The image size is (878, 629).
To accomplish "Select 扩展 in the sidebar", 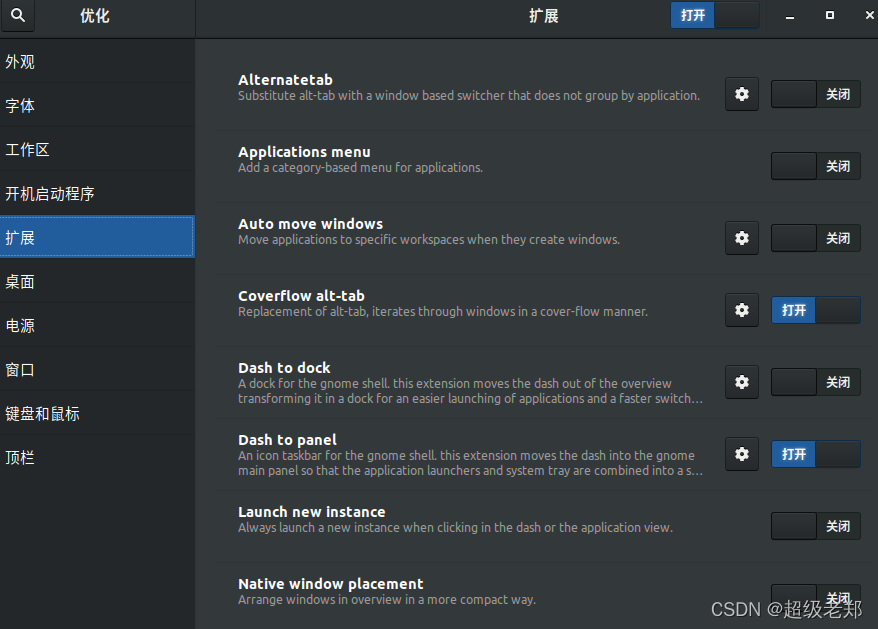I will tap(97, 237).
